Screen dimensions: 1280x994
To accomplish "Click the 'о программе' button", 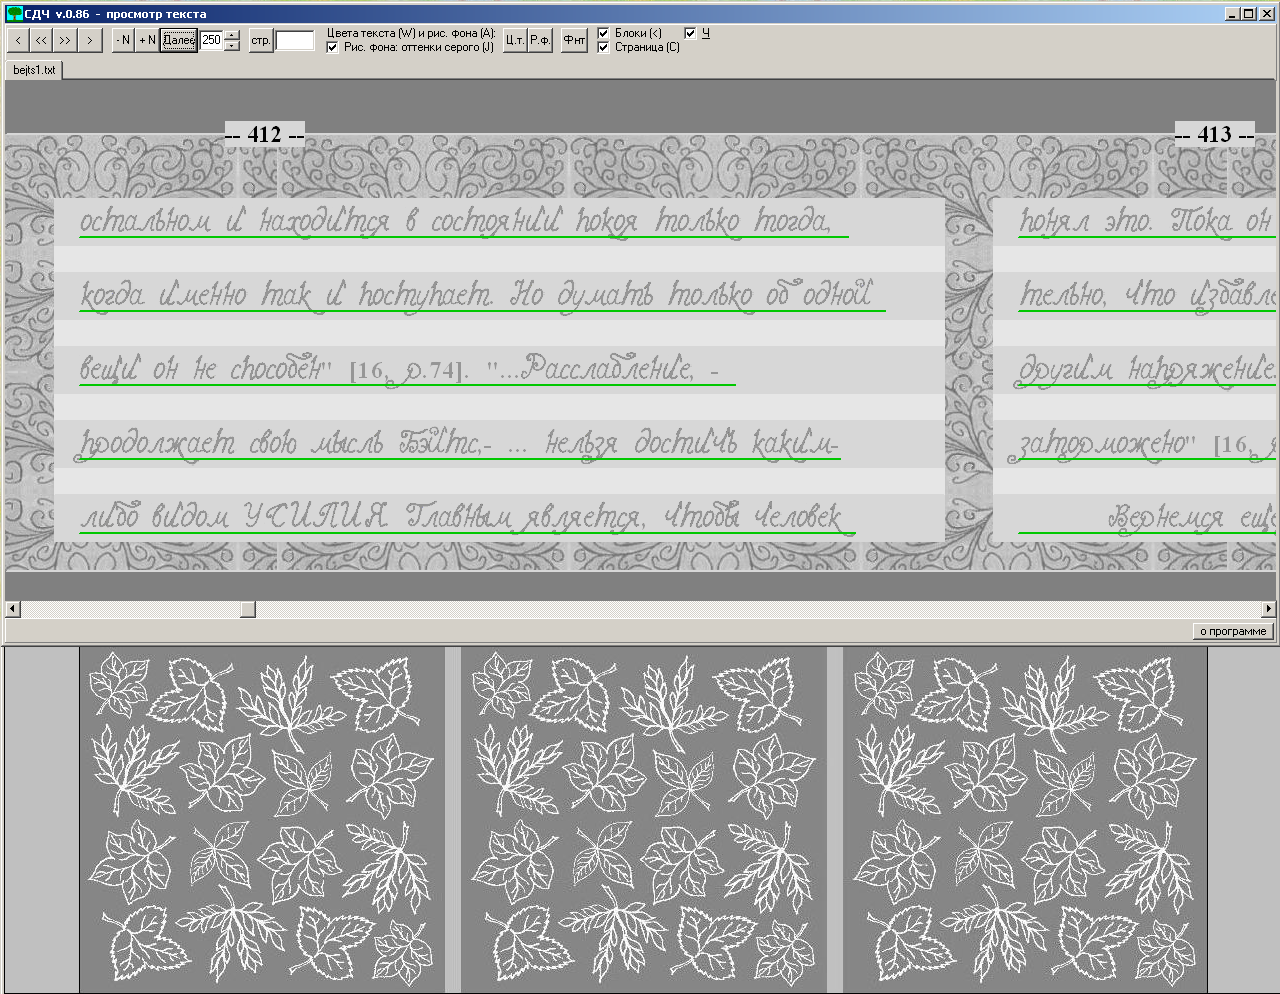I will coord(1233,631).
